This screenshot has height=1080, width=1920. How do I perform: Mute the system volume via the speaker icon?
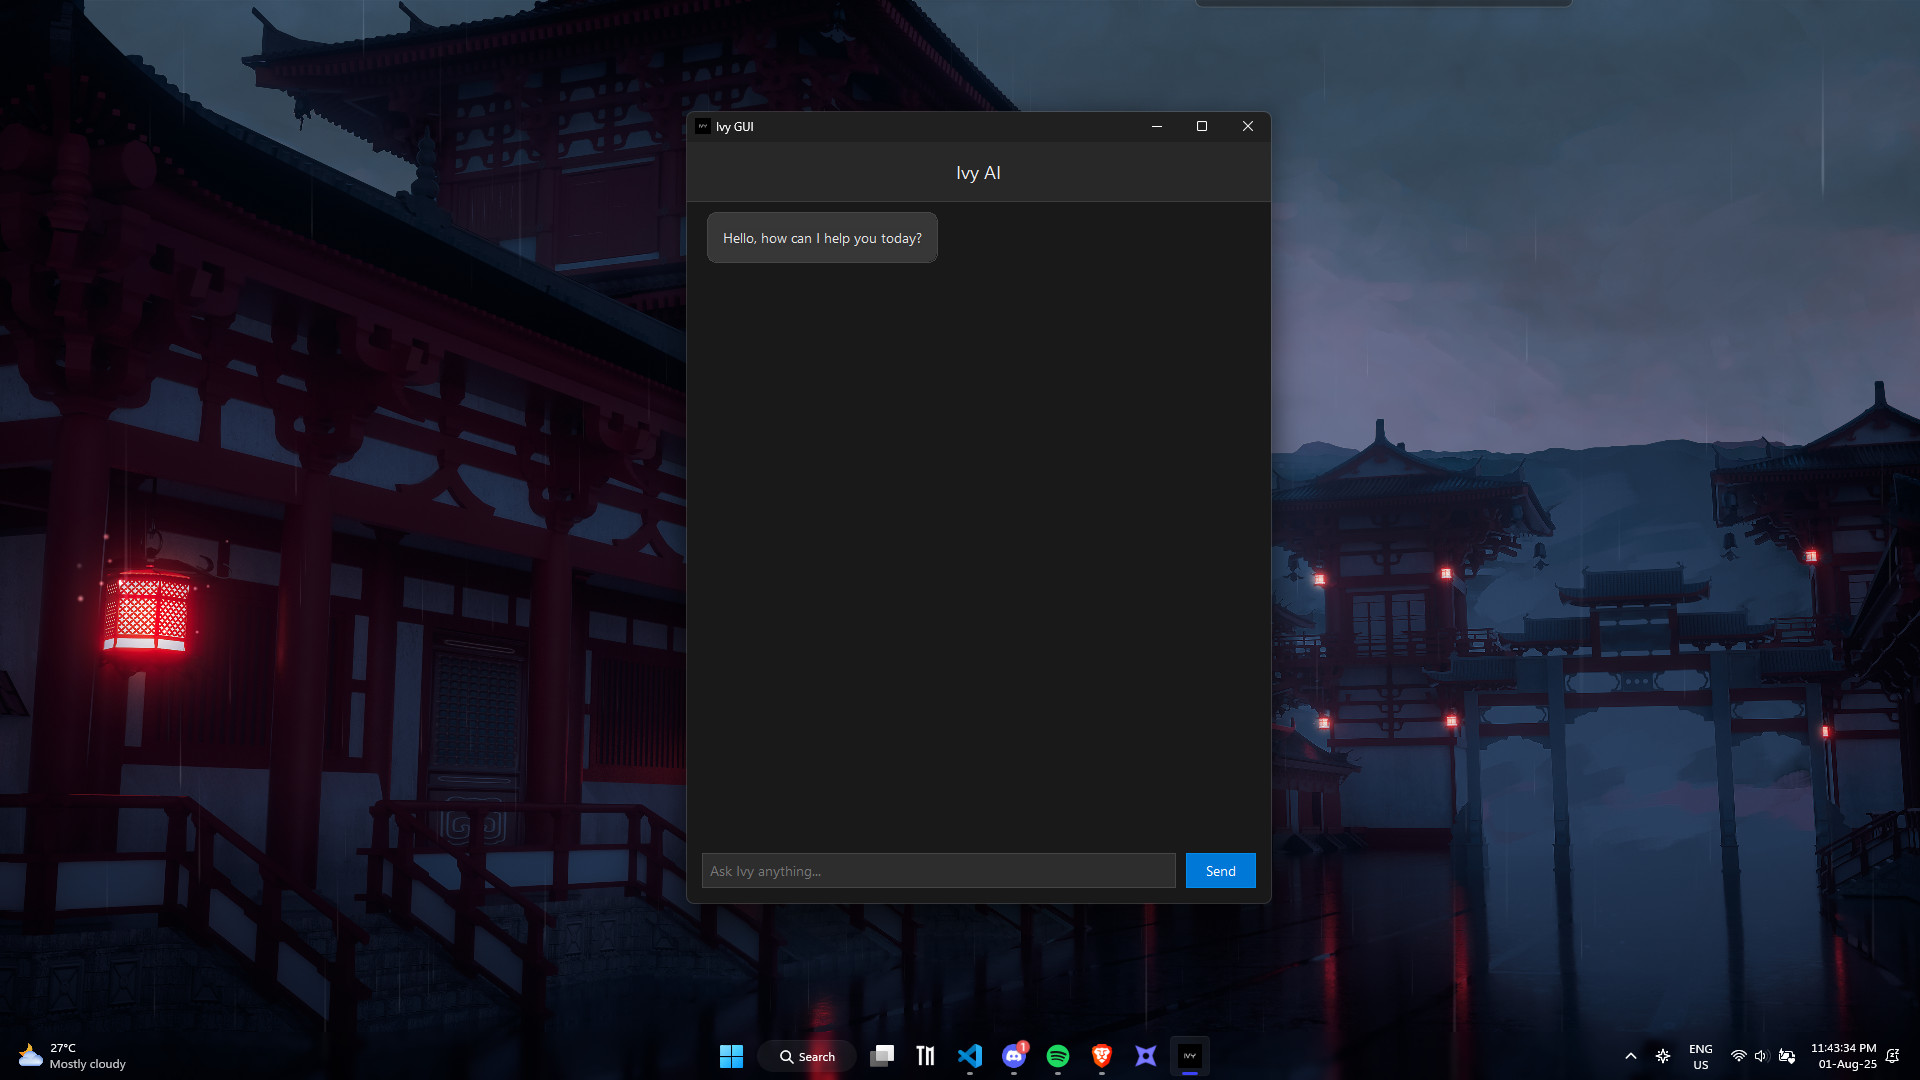coord(1761,1055)
